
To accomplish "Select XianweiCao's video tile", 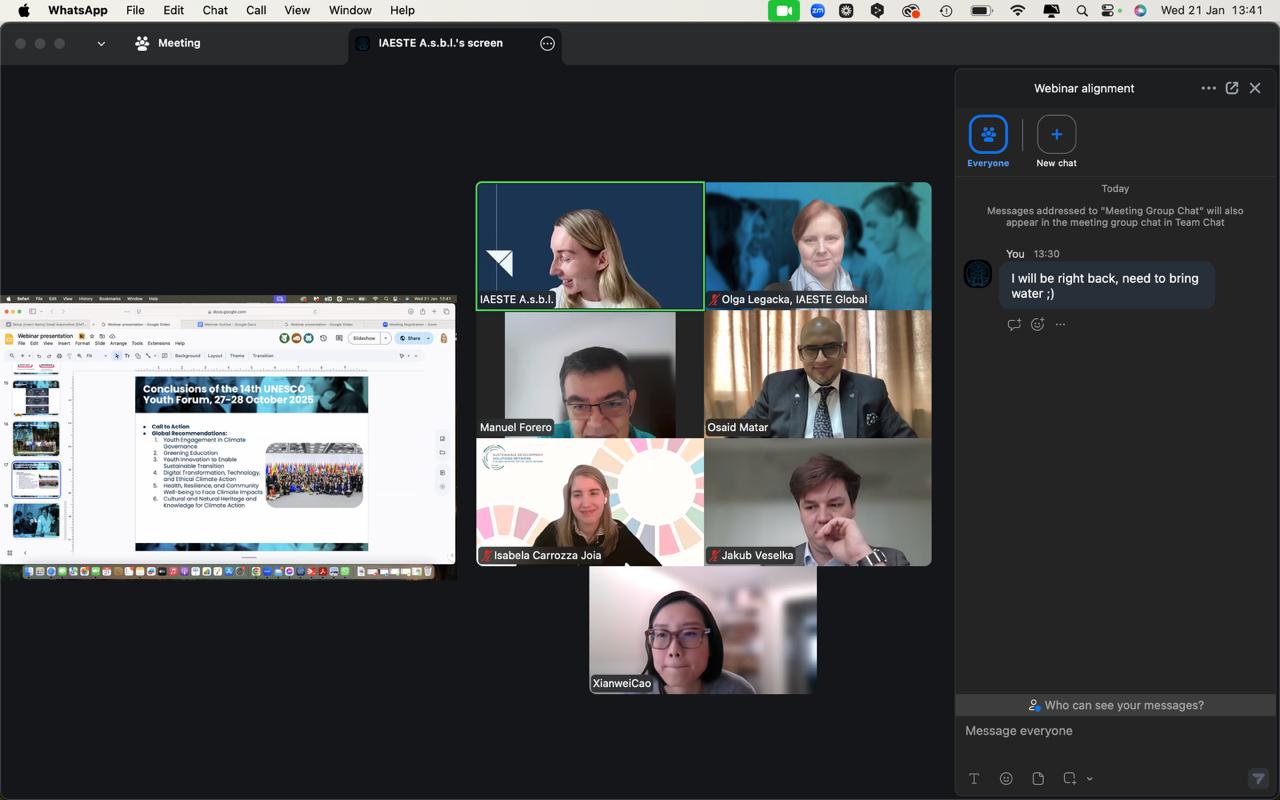I will tap(702, 630).
